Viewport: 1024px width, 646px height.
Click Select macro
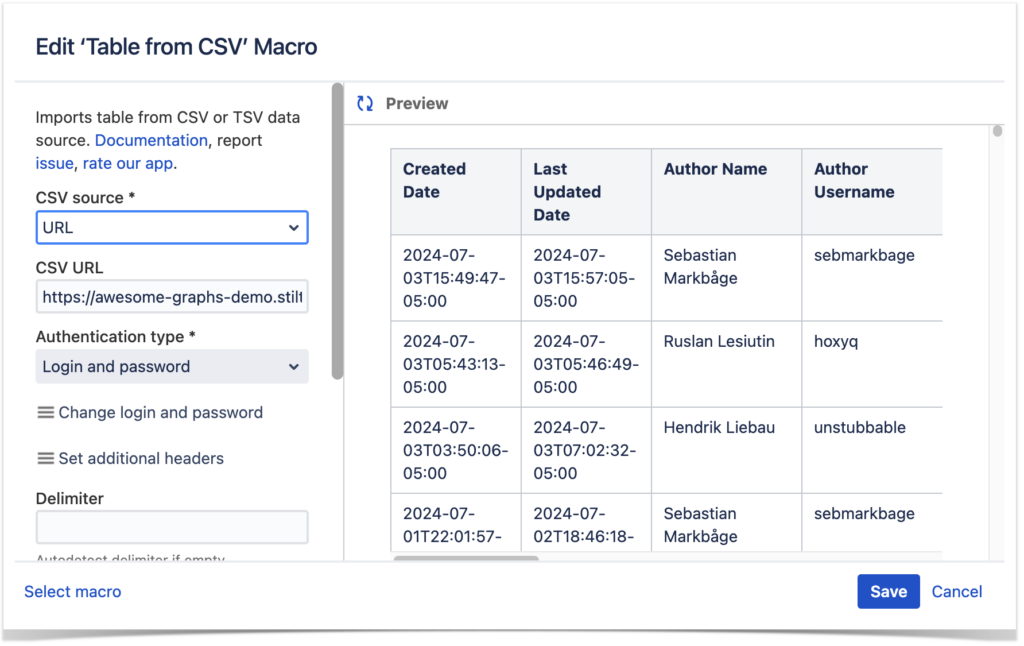click(72, 591)
